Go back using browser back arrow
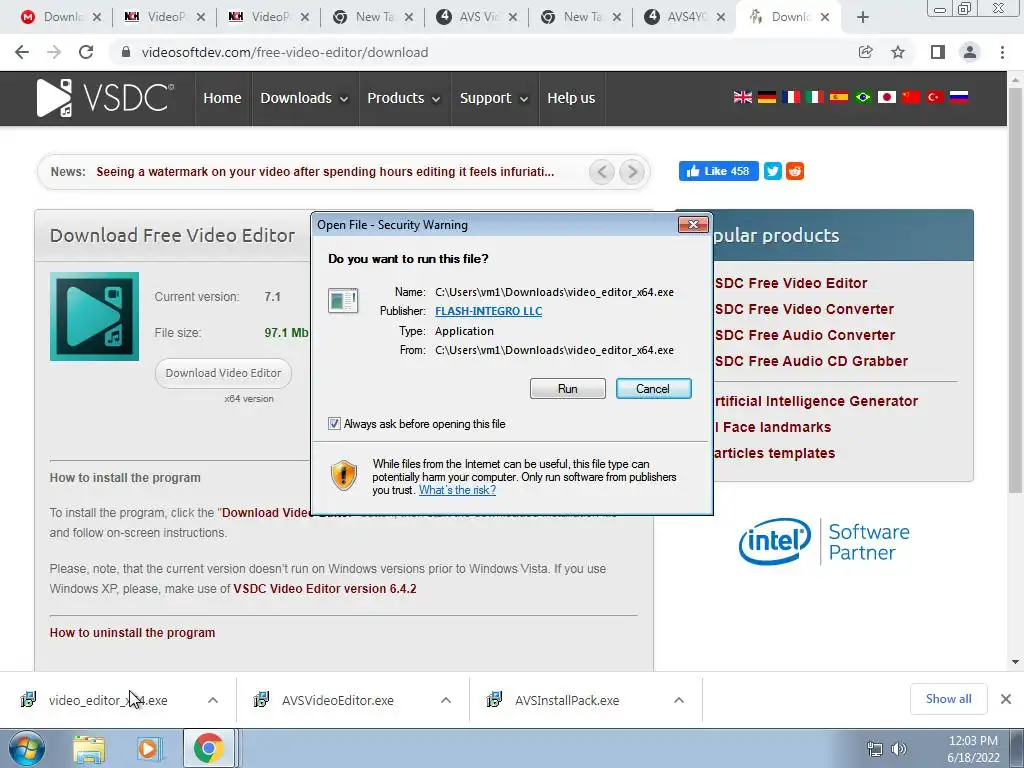The height and width of the screenshot is (768, 1024). tap(22, 52)
